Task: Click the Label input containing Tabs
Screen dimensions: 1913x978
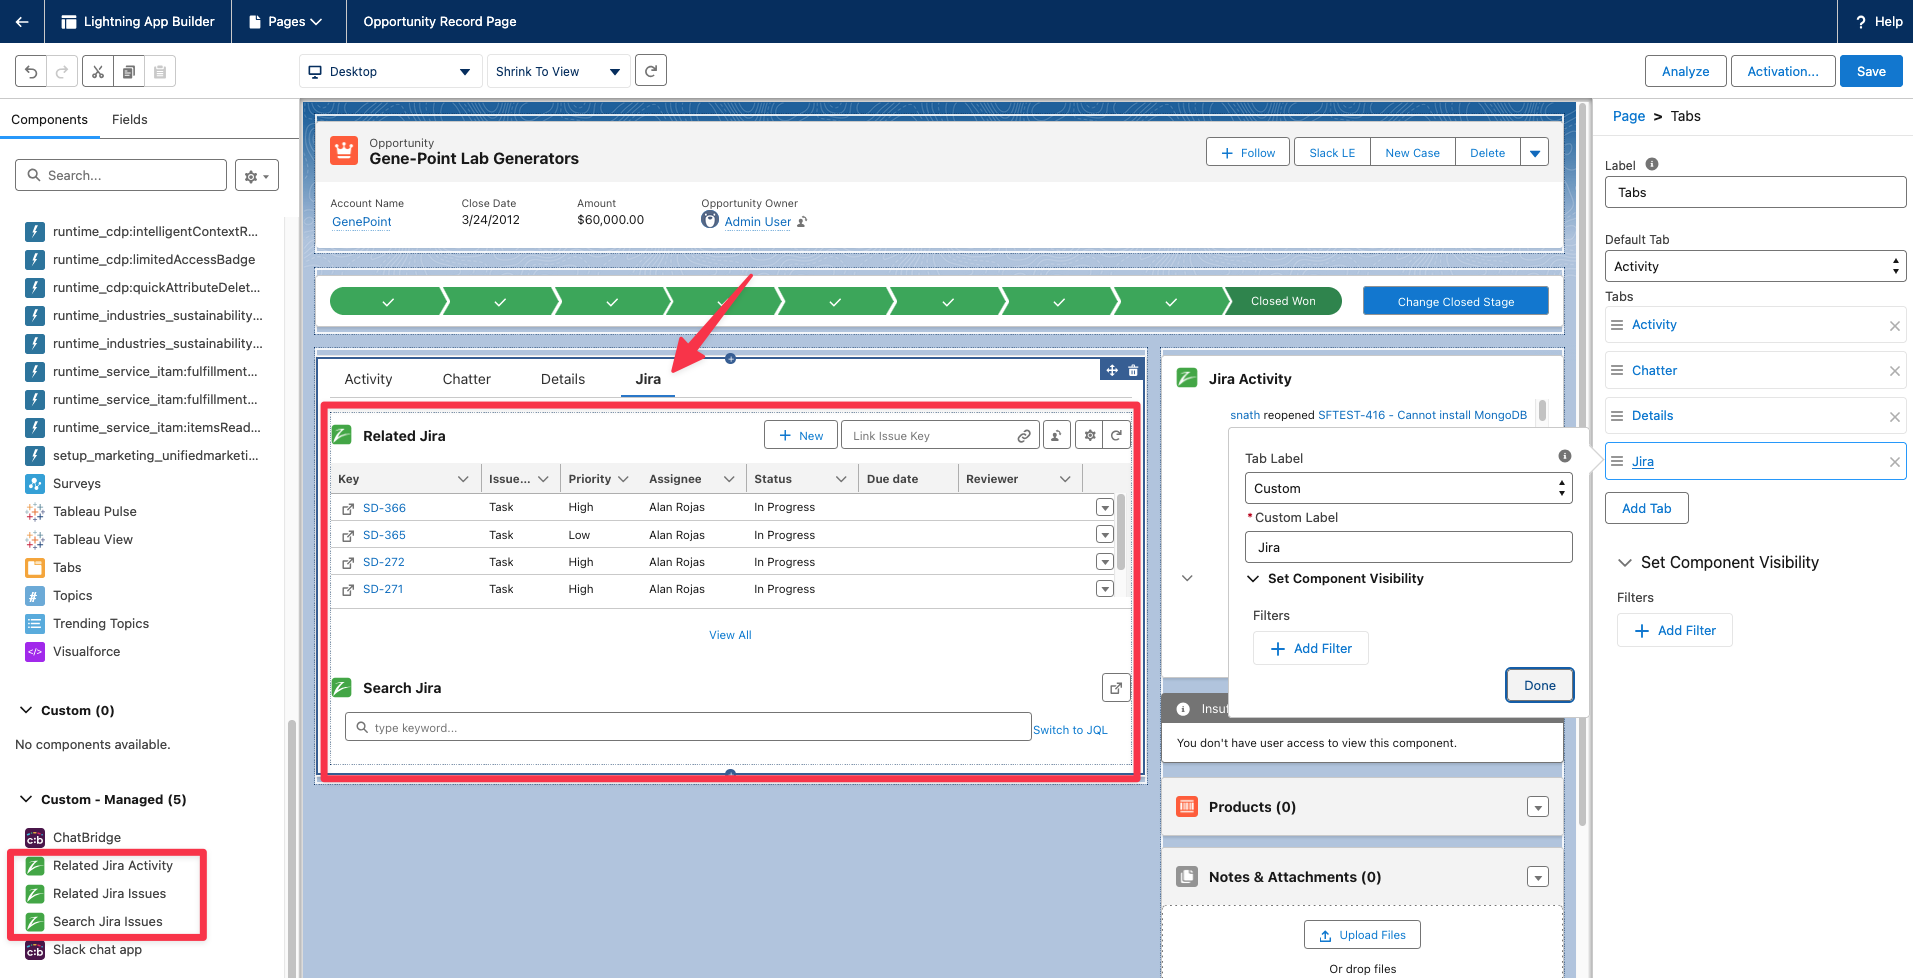Action: 1755,192
